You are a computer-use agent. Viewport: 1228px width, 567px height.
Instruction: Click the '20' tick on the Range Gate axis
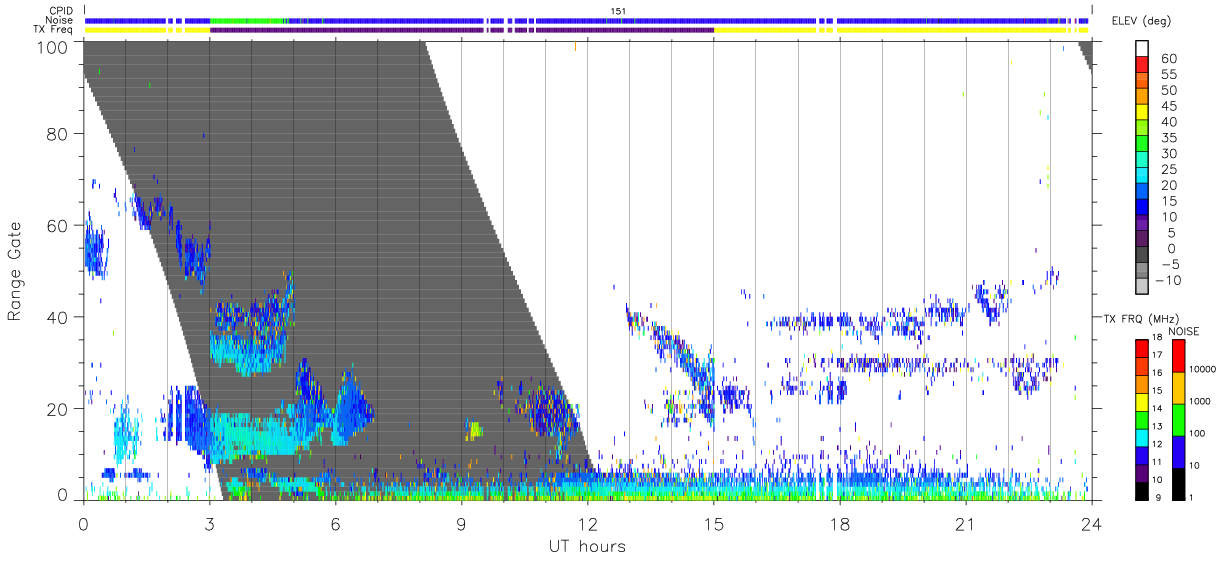pos(59,408)
